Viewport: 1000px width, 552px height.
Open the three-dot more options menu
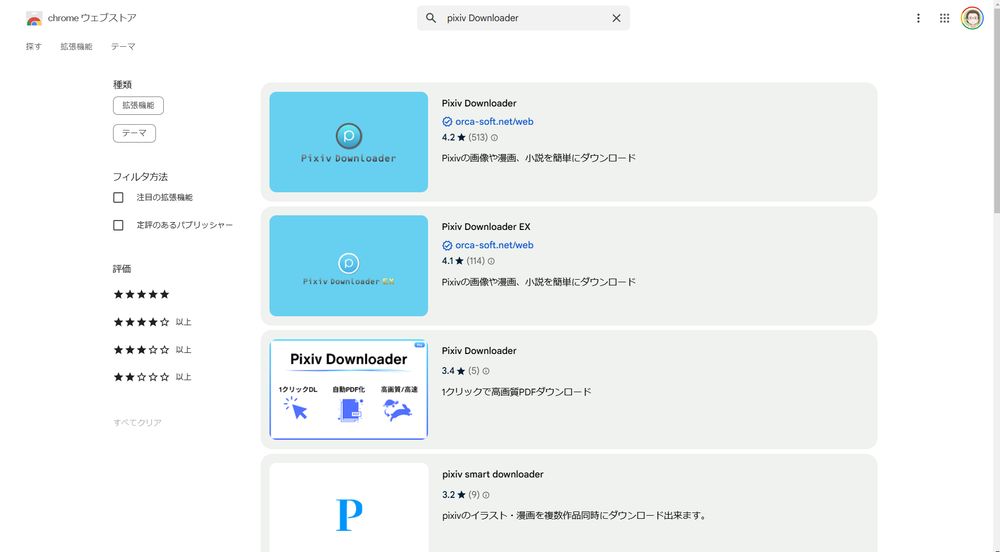pos(918,18)
